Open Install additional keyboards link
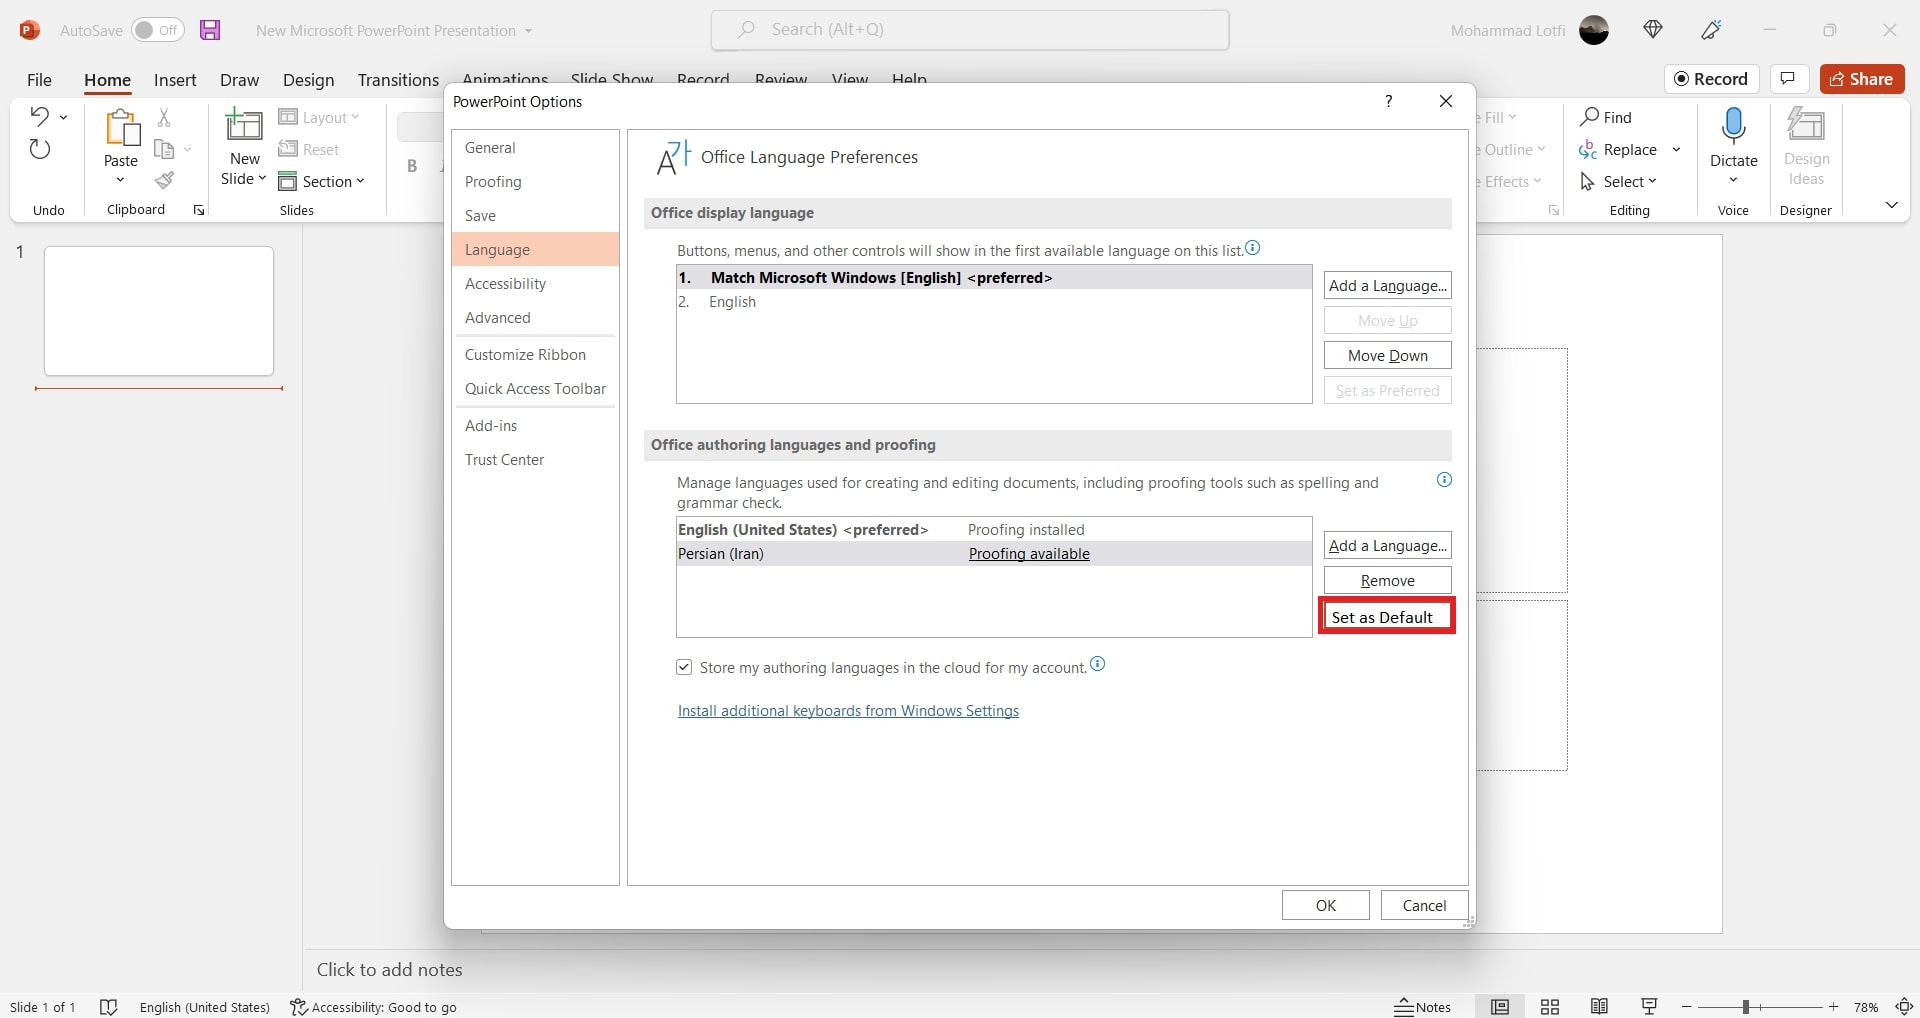 pos(848,711)
